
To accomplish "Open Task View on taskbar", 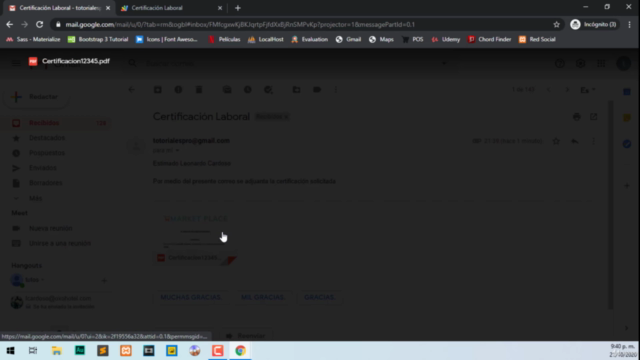I will pos(33,351).
